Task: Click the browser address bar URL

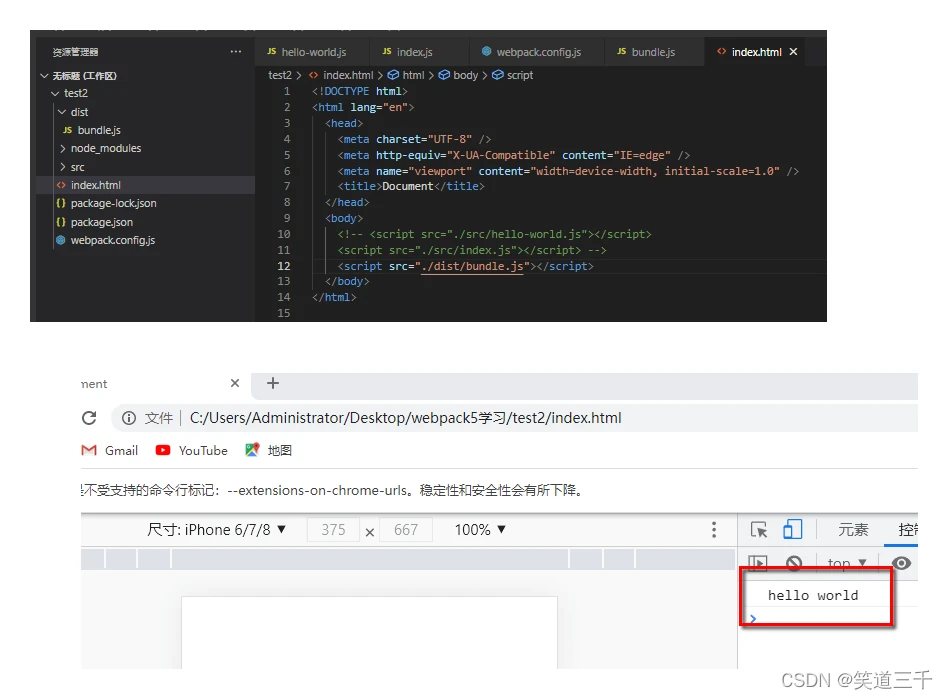Action: pyautogui.click(x=406, y=418)
